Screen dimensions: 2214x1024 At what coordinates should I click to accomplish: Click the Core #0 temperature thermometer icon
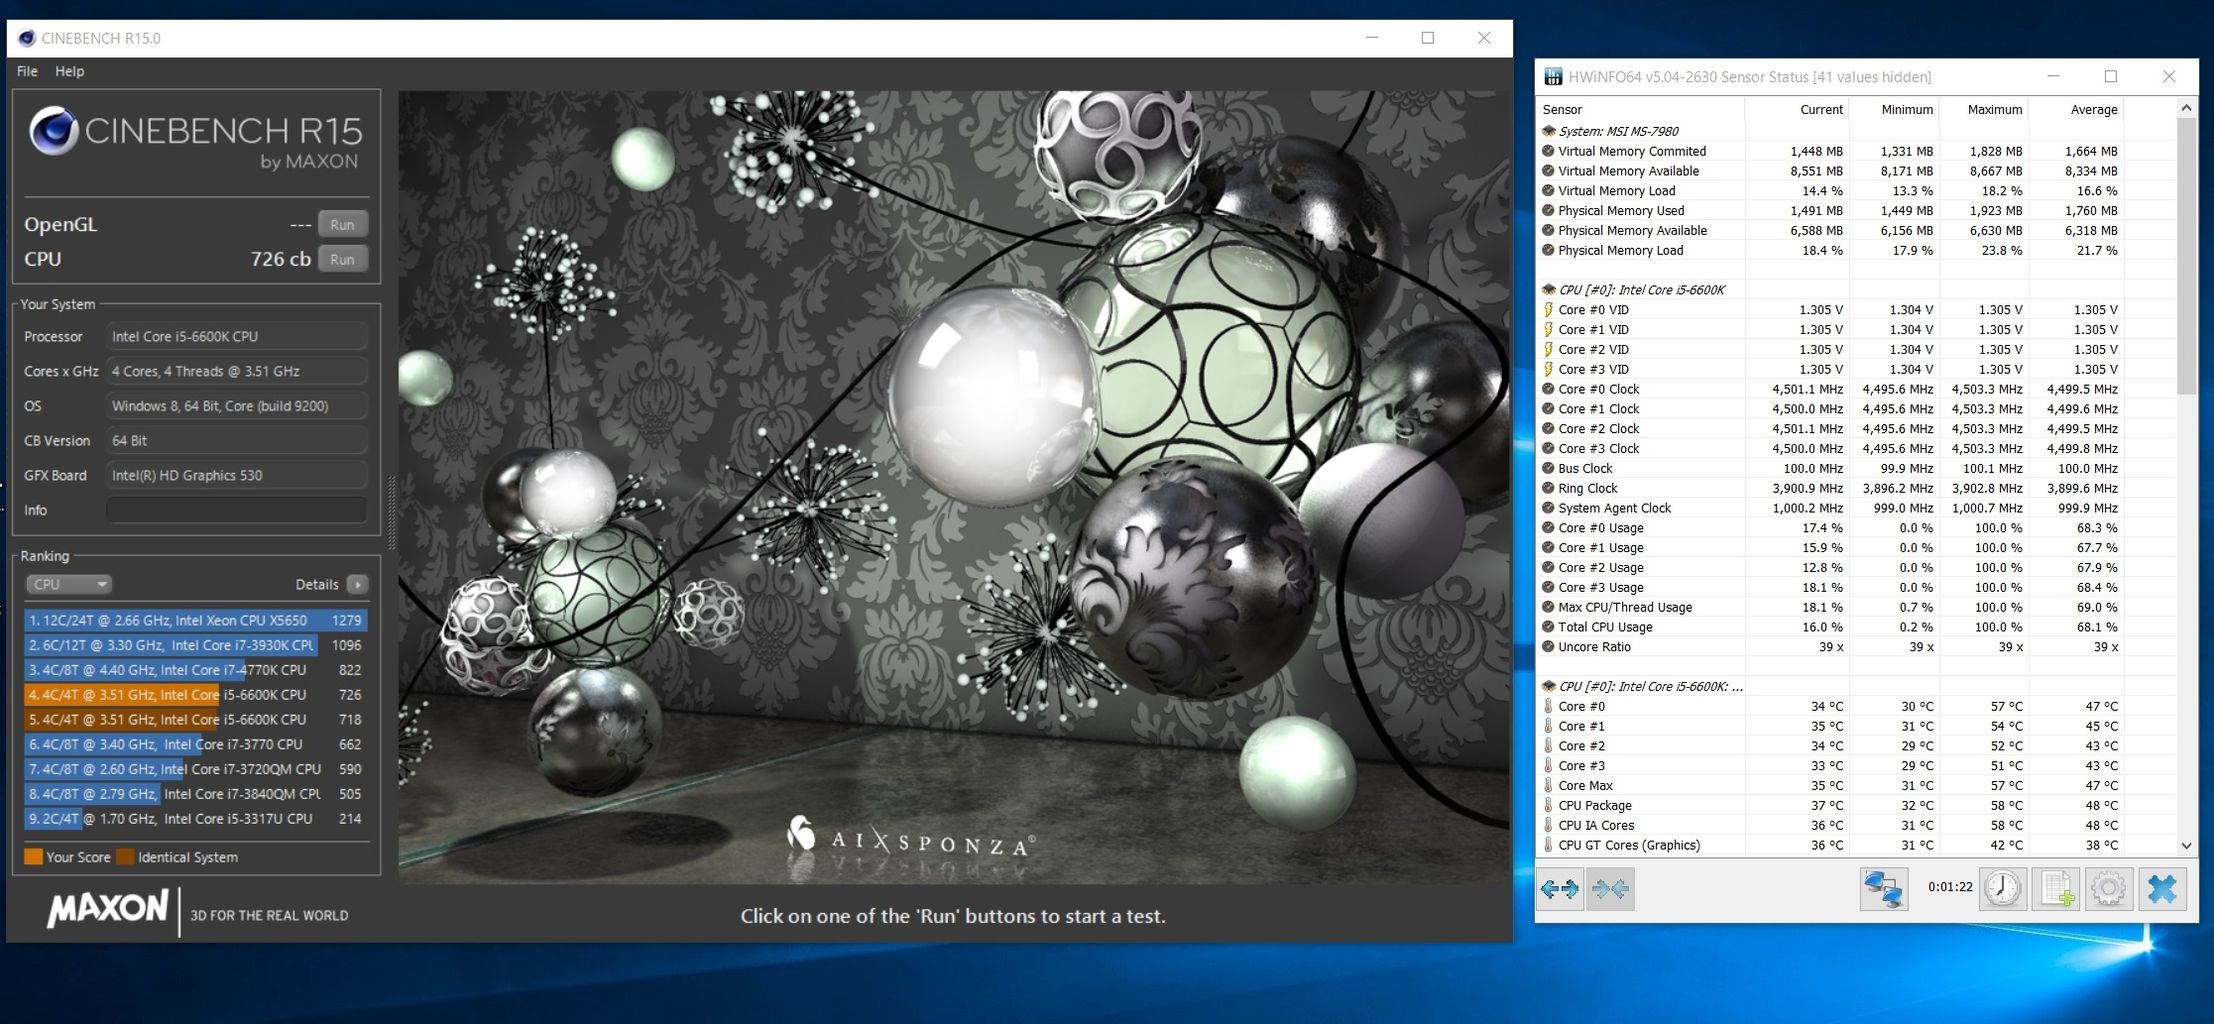click(1548, 706)
